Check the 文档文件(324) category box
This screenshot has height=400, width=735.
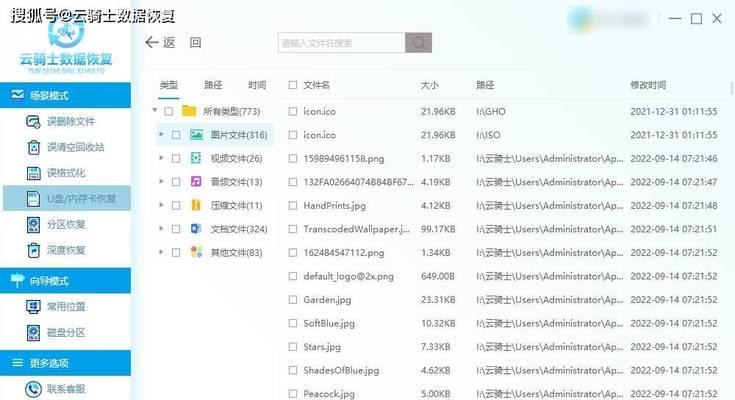pos(176,229)
